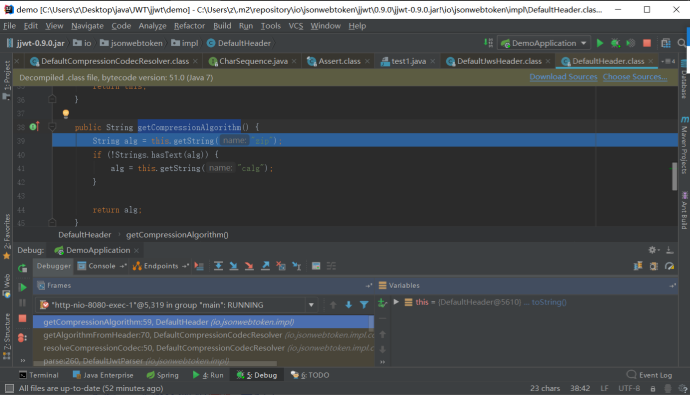This screenshot has height=395, width=690.
Task: Click Step Over debugger icon
Action: (218, 266)
